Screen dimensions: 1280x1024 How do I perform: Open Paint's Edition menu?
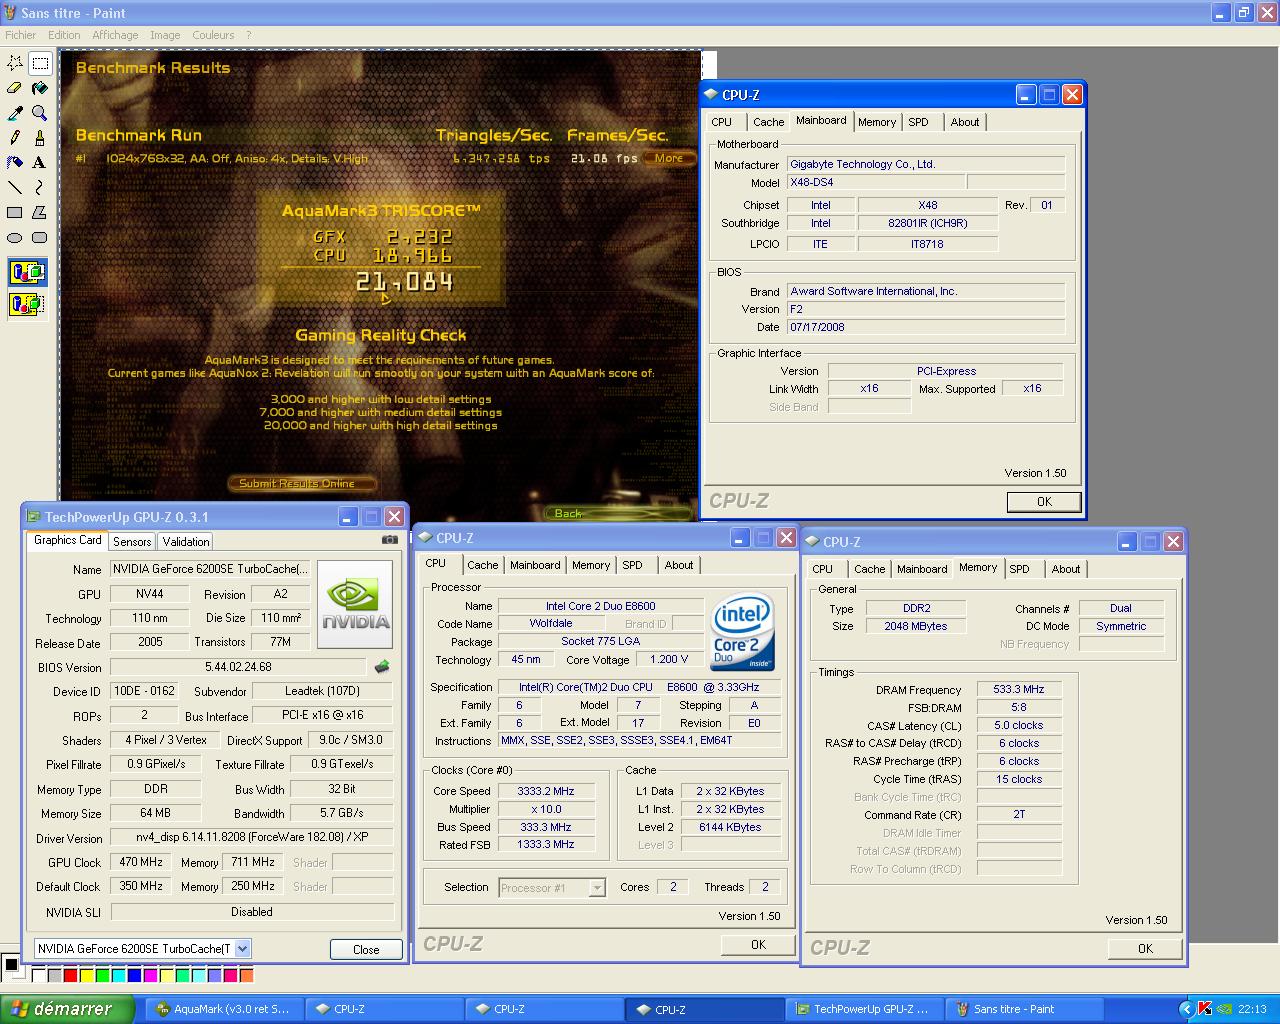(64, 35)
